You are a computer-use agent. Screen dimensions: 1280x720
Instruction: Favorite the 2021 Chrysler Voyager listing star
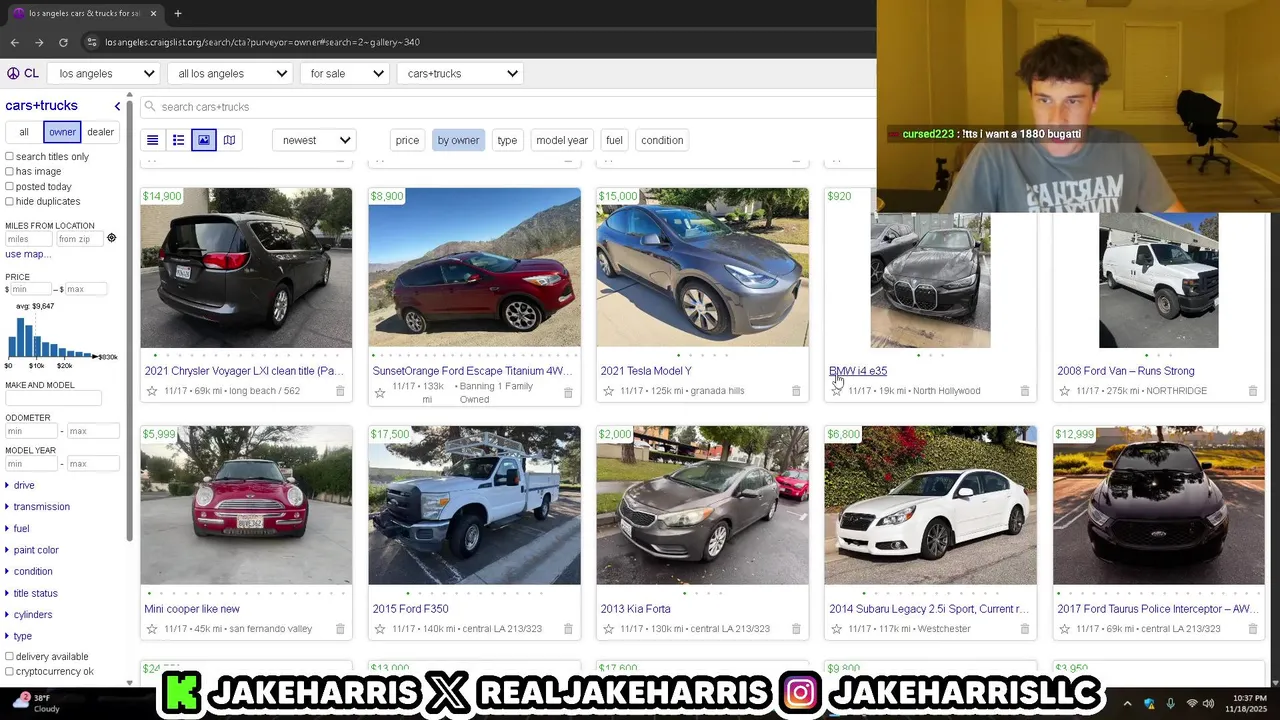pos(152,391)
